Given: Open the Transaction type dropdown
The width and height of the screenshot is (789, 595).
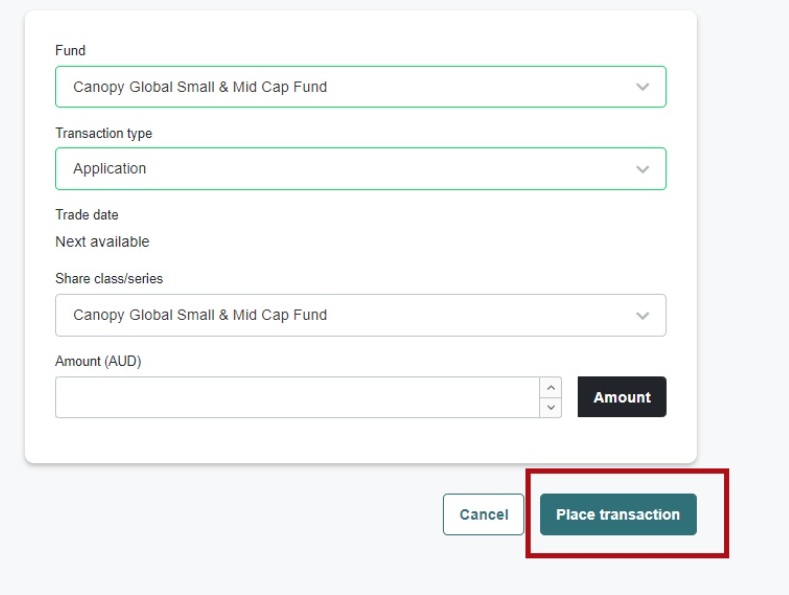Looking at the screenshot, I should pyautogui.click(x=360, y=169).
